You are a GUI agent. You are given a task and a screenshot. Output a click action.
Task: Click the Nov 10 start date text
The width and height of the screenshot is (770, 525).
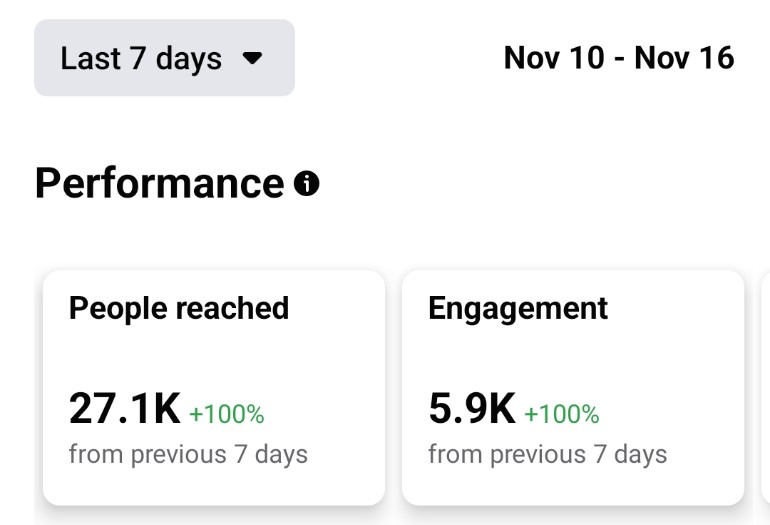[x=554, y=58]
